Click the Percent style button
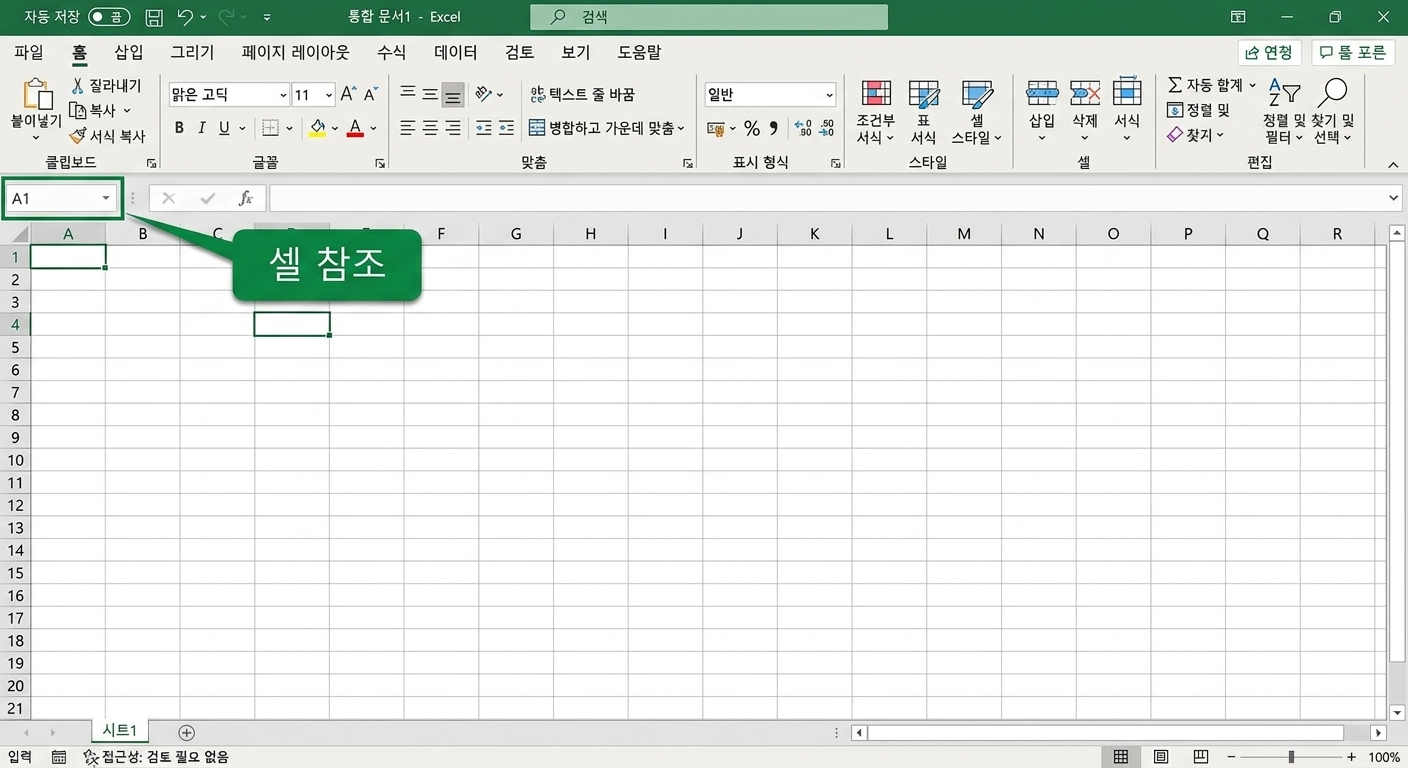This screenshot has width=1408, height=768. [752, 128]
